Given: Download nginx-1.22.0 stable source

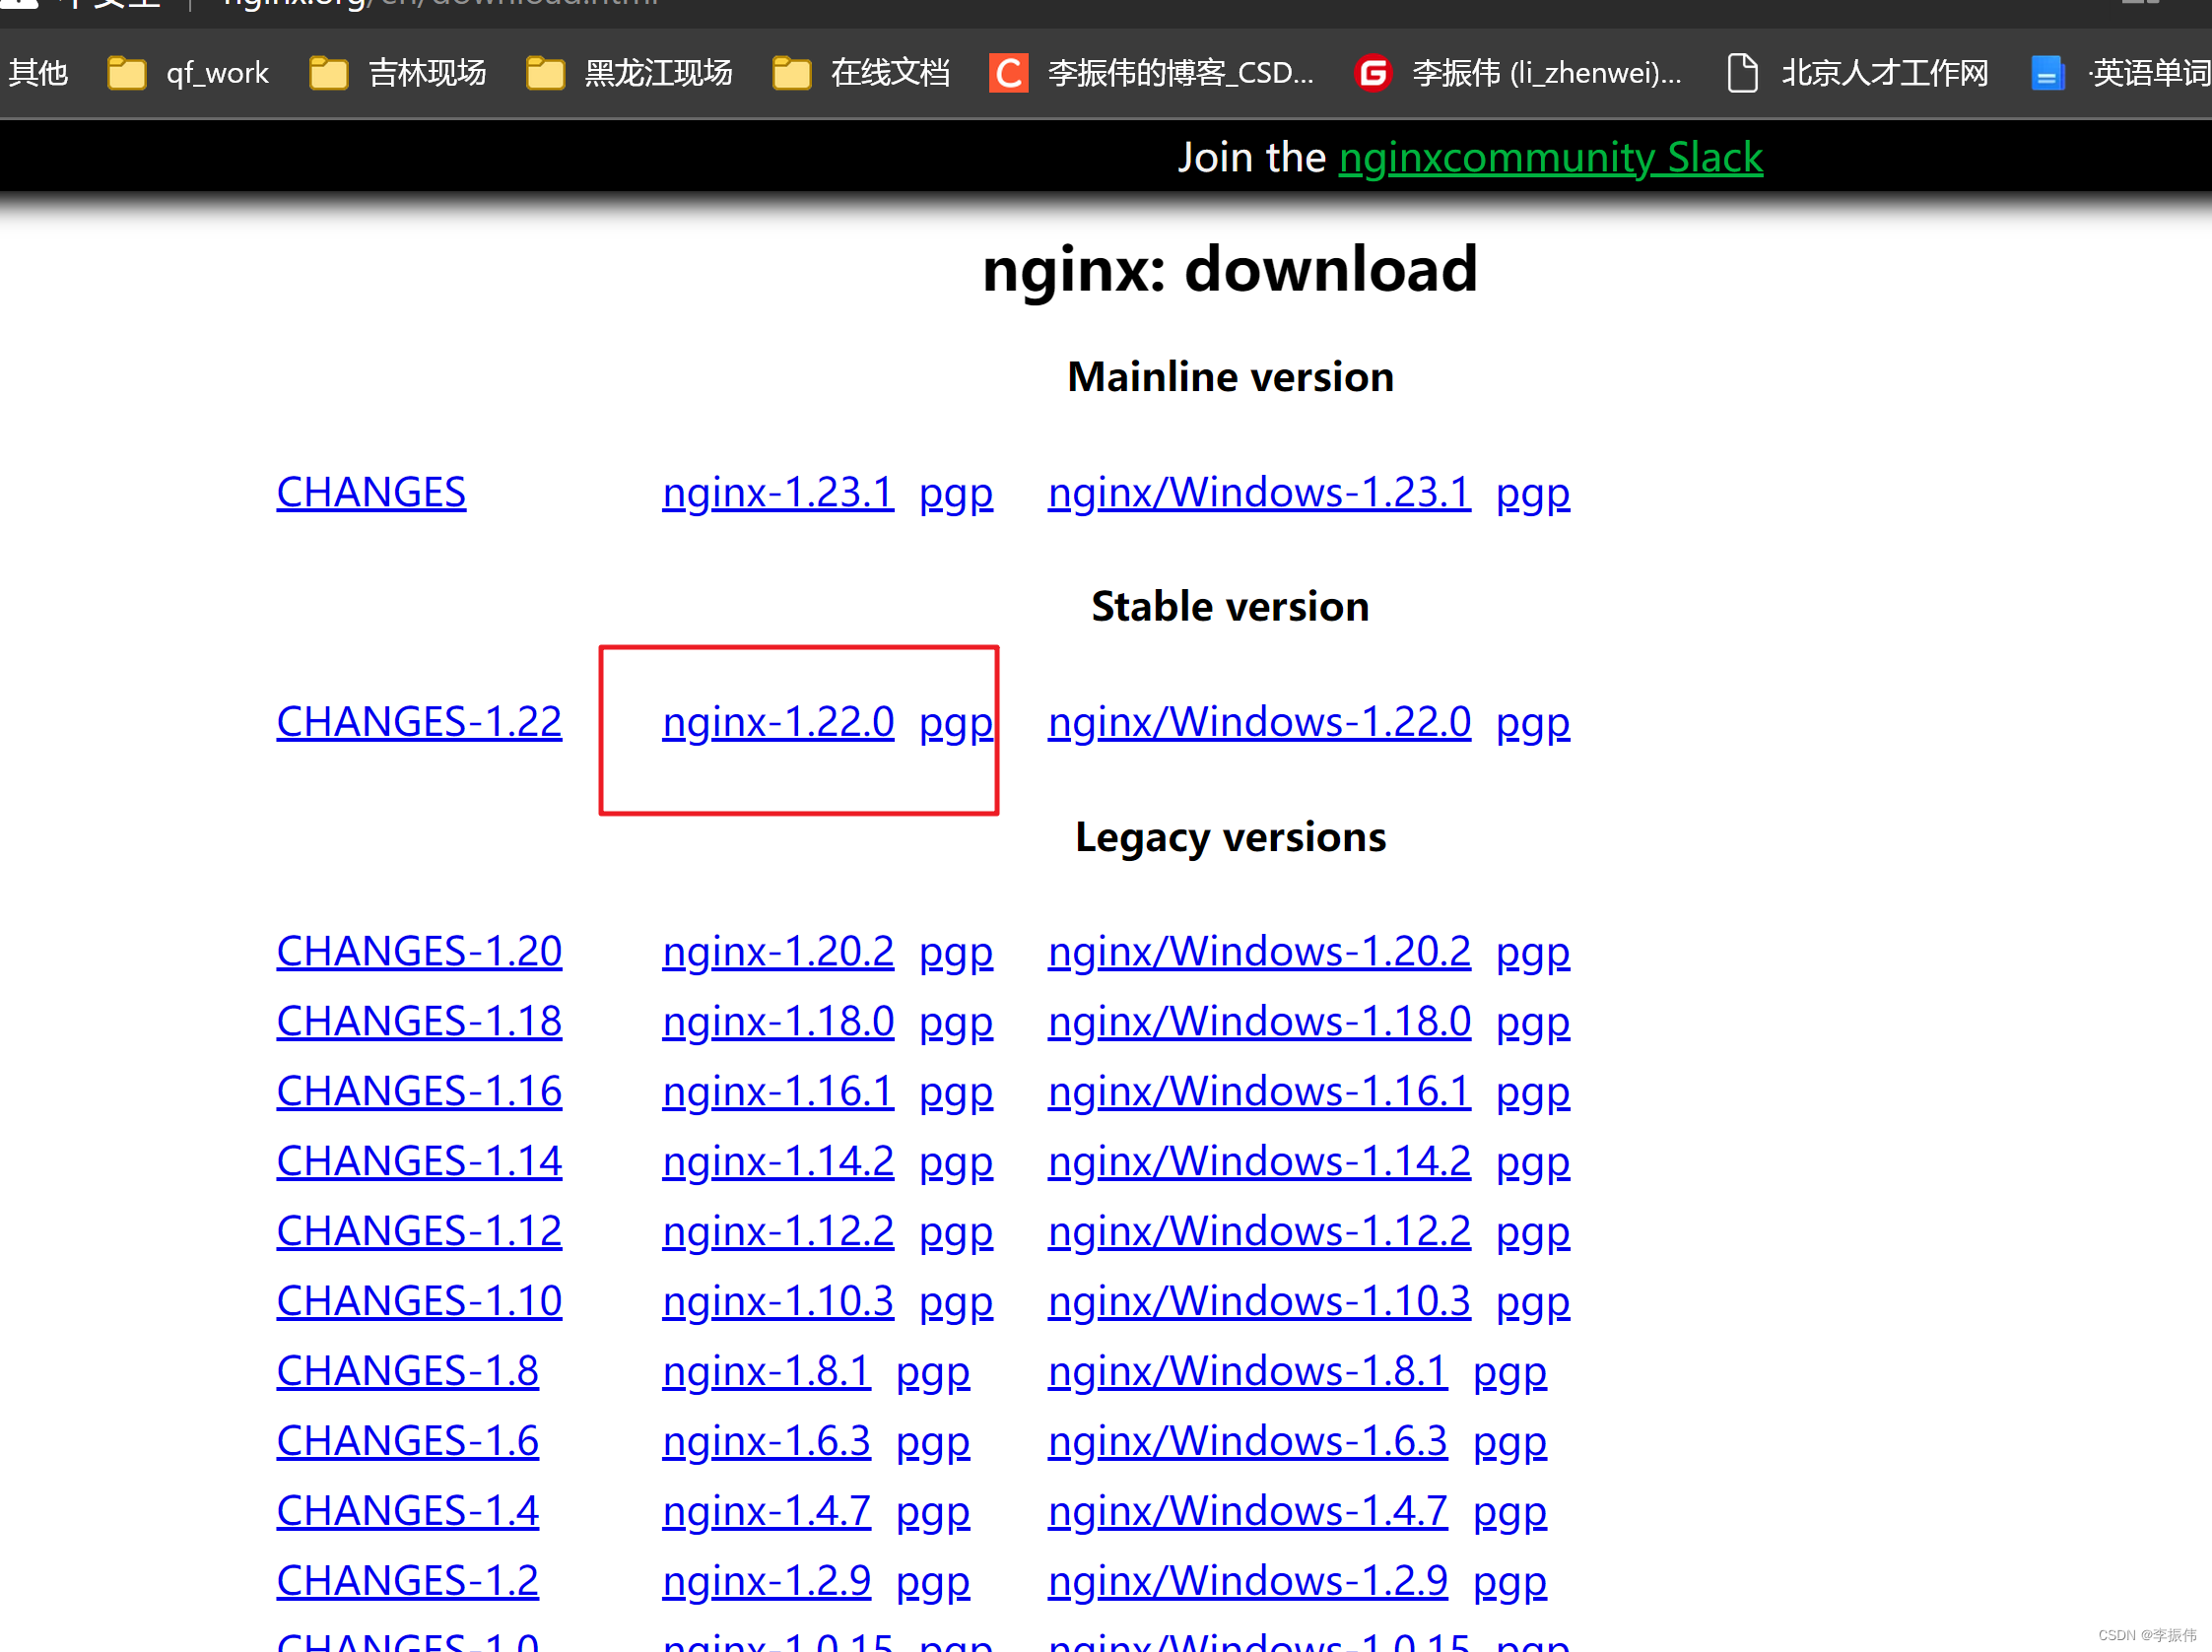Looking at the screenshot, I should 778,722.
